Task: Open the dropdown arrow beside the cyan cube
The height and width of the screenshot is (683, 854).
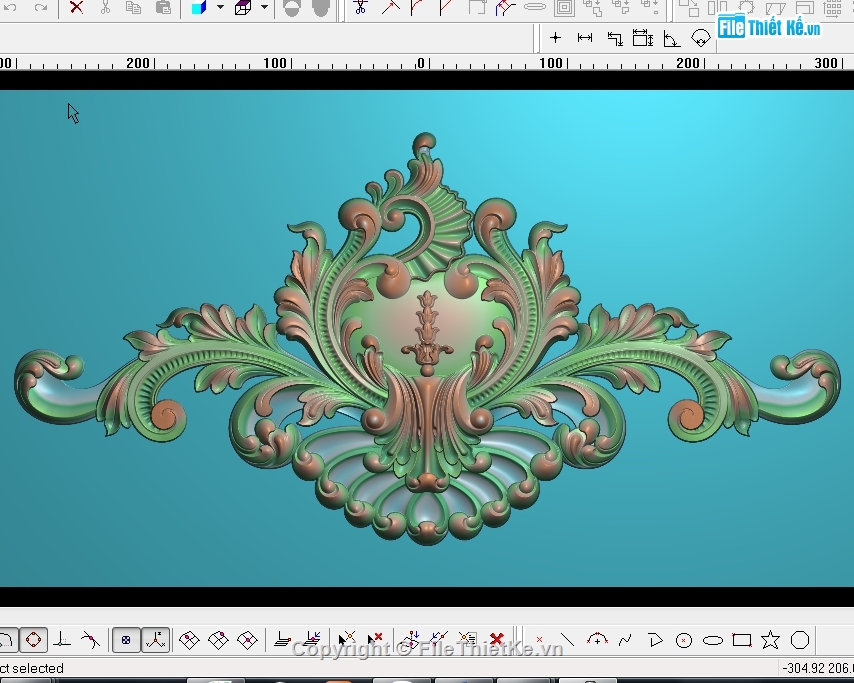Action: pyautogui.click(x=220, y=8)
